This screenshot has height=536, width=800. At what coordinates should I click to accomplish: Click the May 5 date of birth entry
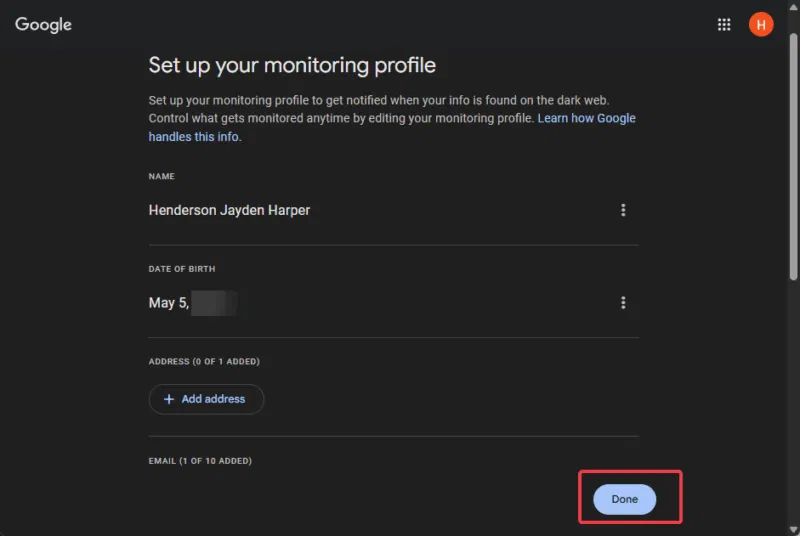pos(168,303)
